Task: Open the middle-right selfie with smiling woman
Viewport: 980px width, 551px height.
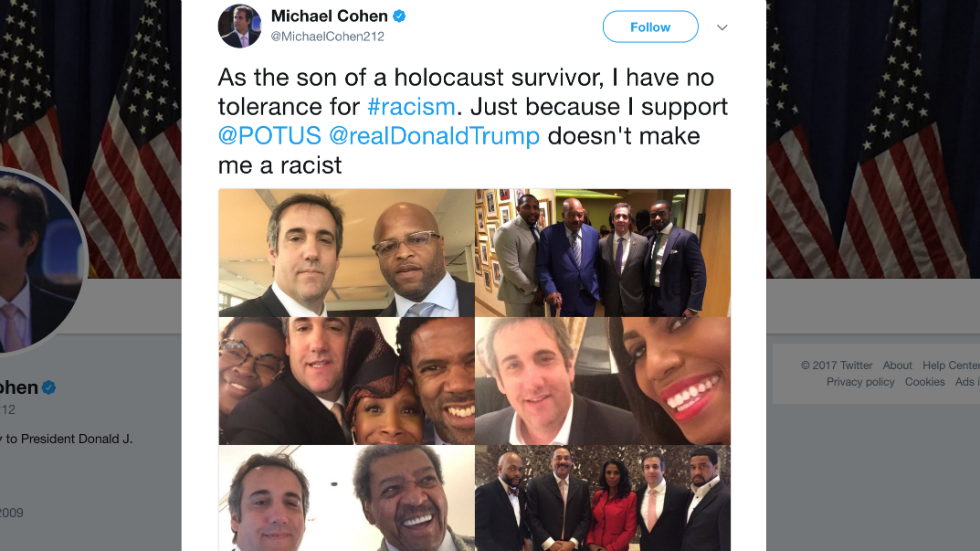Action: [602, 381]
